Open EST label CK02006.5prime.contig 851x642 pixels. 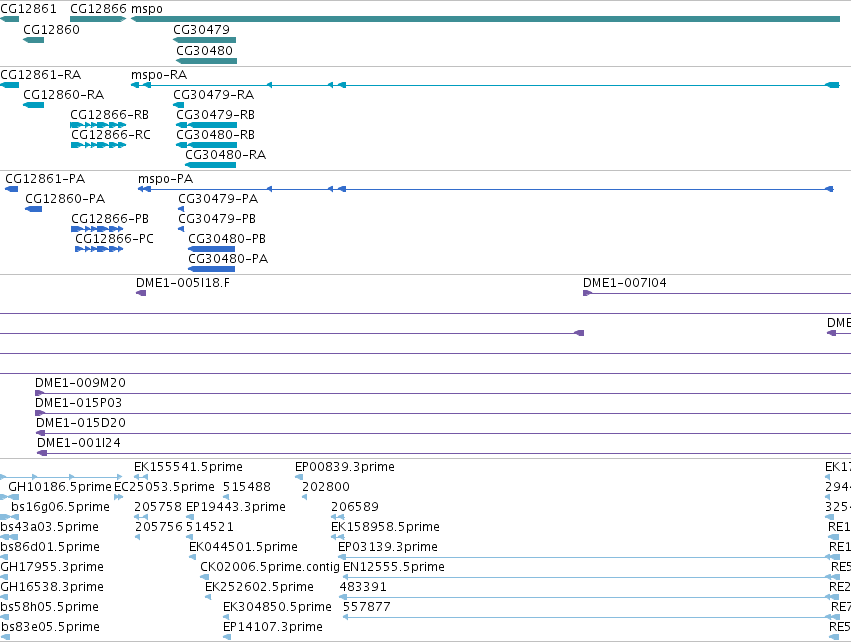tap(270, 567)
